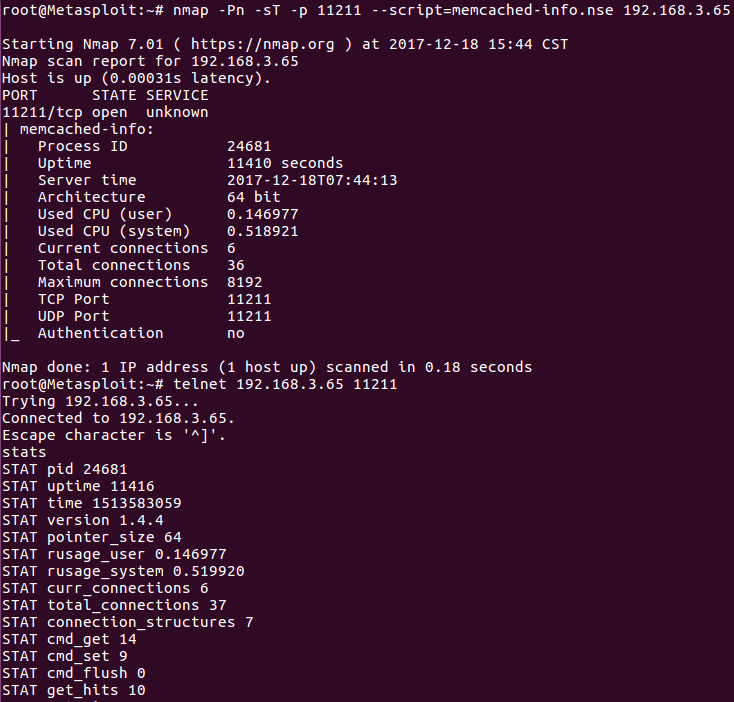This screenshot has height=702, width=734.
Task: Click the STAT time 1513583059 line
Action: click(92, 503)
